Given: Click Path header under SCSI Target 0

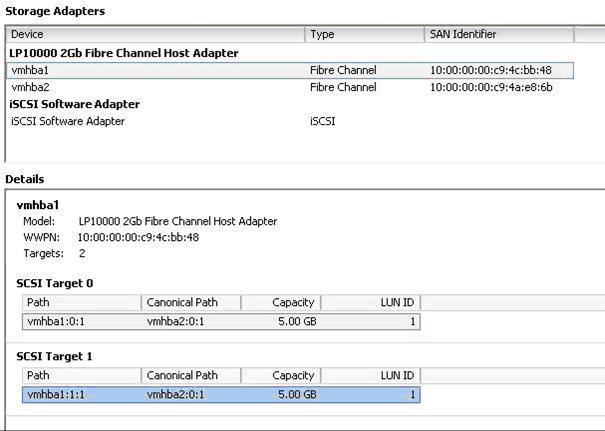Looking at the screenshot, I should (38, 302).
